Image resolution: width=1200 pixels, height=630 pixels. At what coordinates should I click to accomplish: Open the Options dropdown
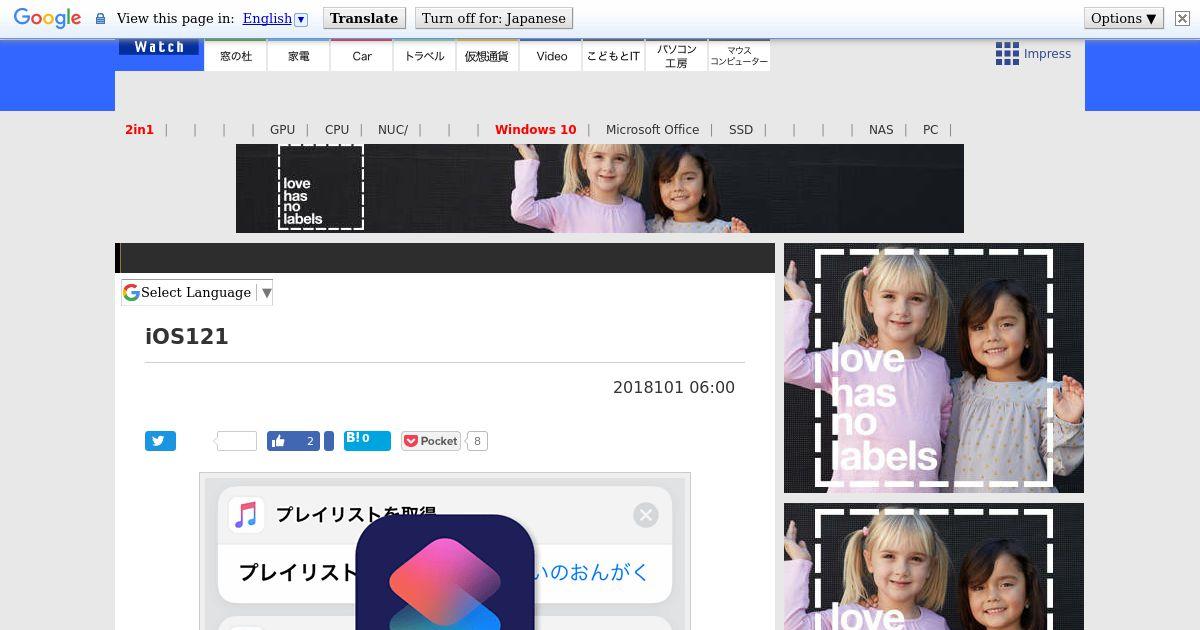pyautogui.click(x=1124, y=18)
